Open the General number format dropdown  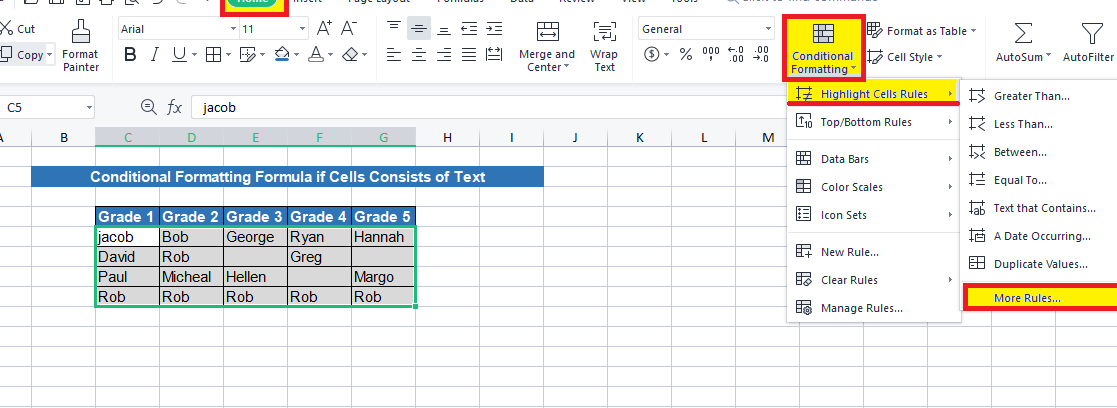click(769, 29)
